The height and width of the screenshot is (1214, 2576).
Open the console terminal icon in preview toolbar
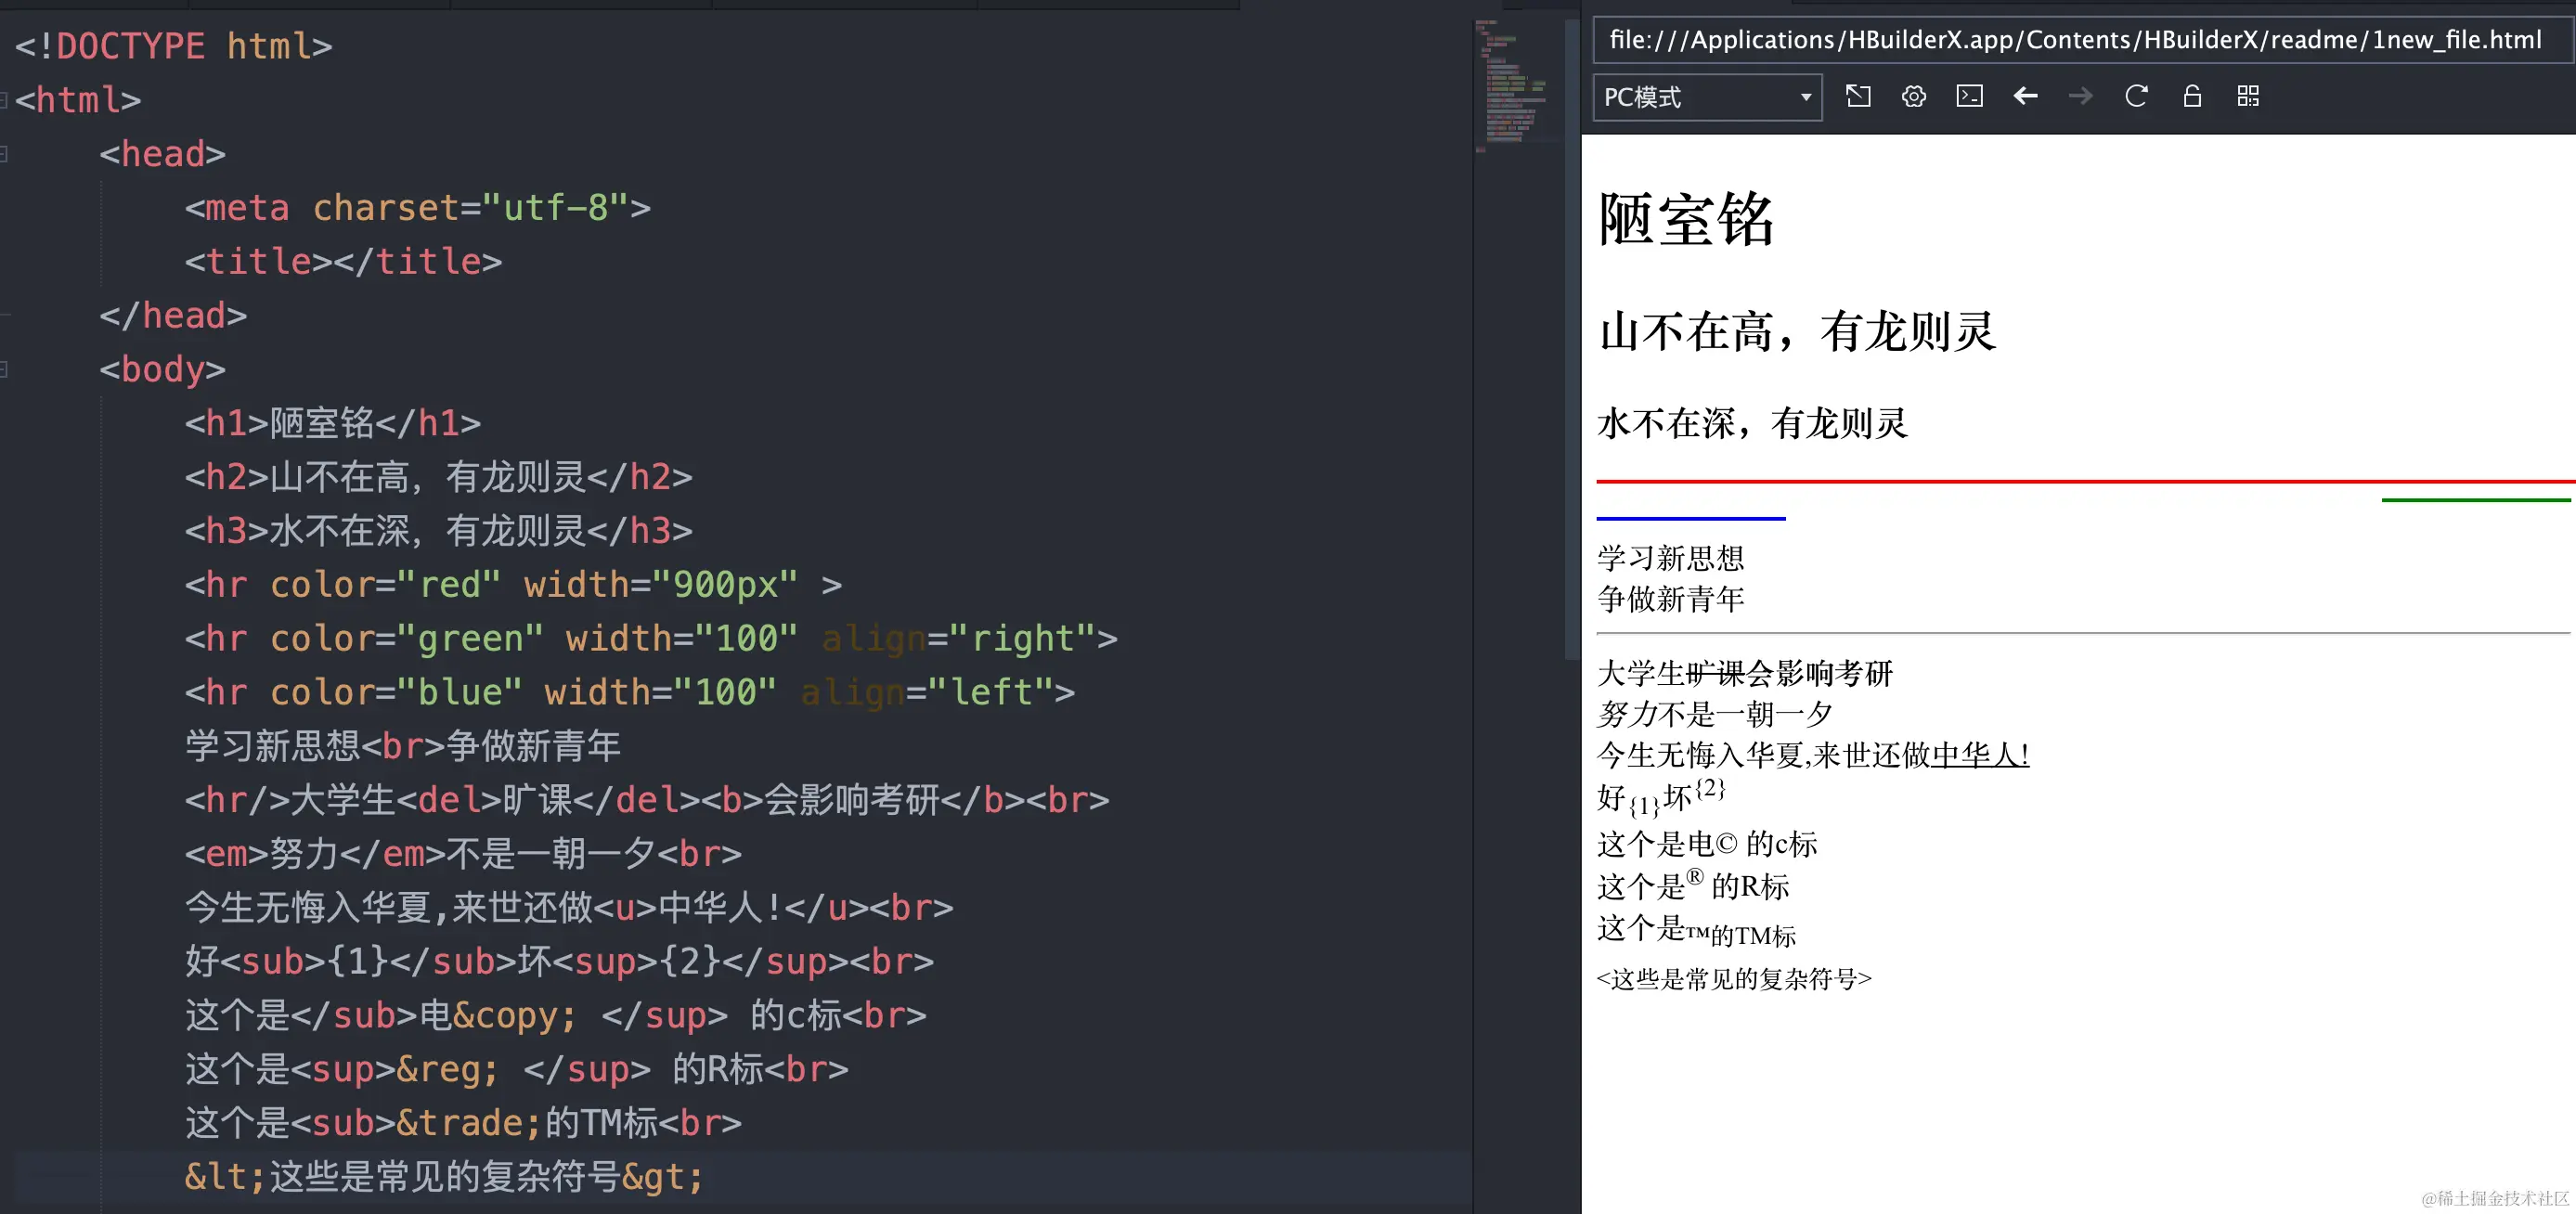pos(1968,96)
